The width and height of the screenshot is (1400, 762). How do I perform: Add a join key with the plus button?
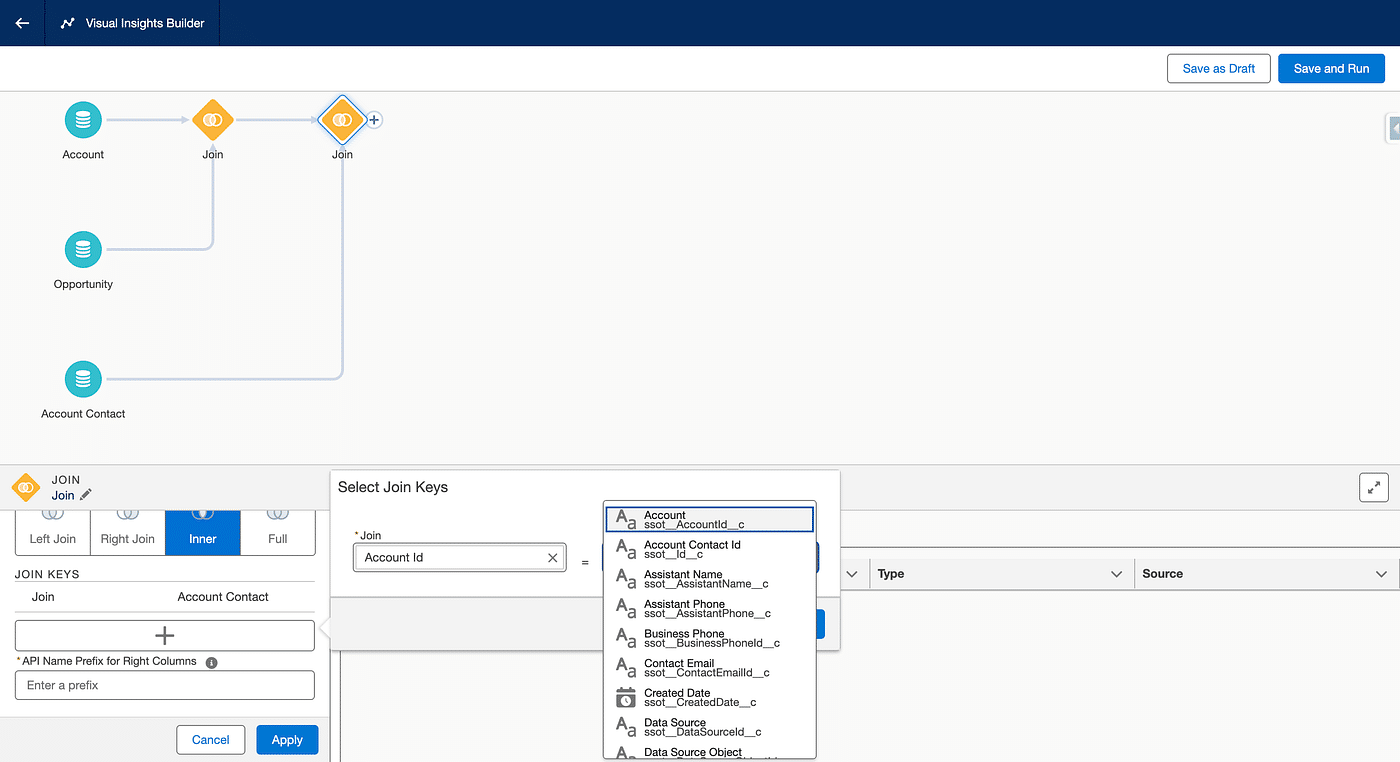165,636
